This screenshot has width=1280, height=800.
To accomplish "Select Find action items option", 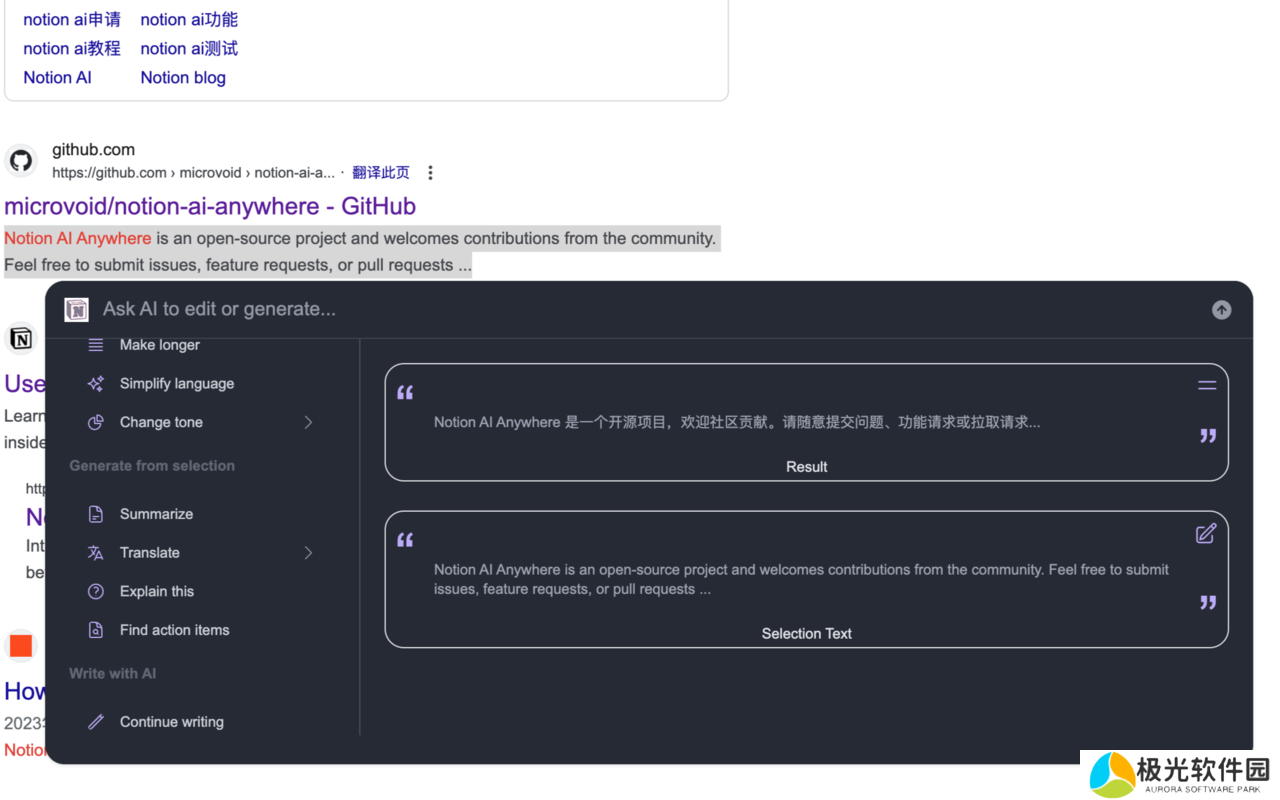I will (174, 630).
